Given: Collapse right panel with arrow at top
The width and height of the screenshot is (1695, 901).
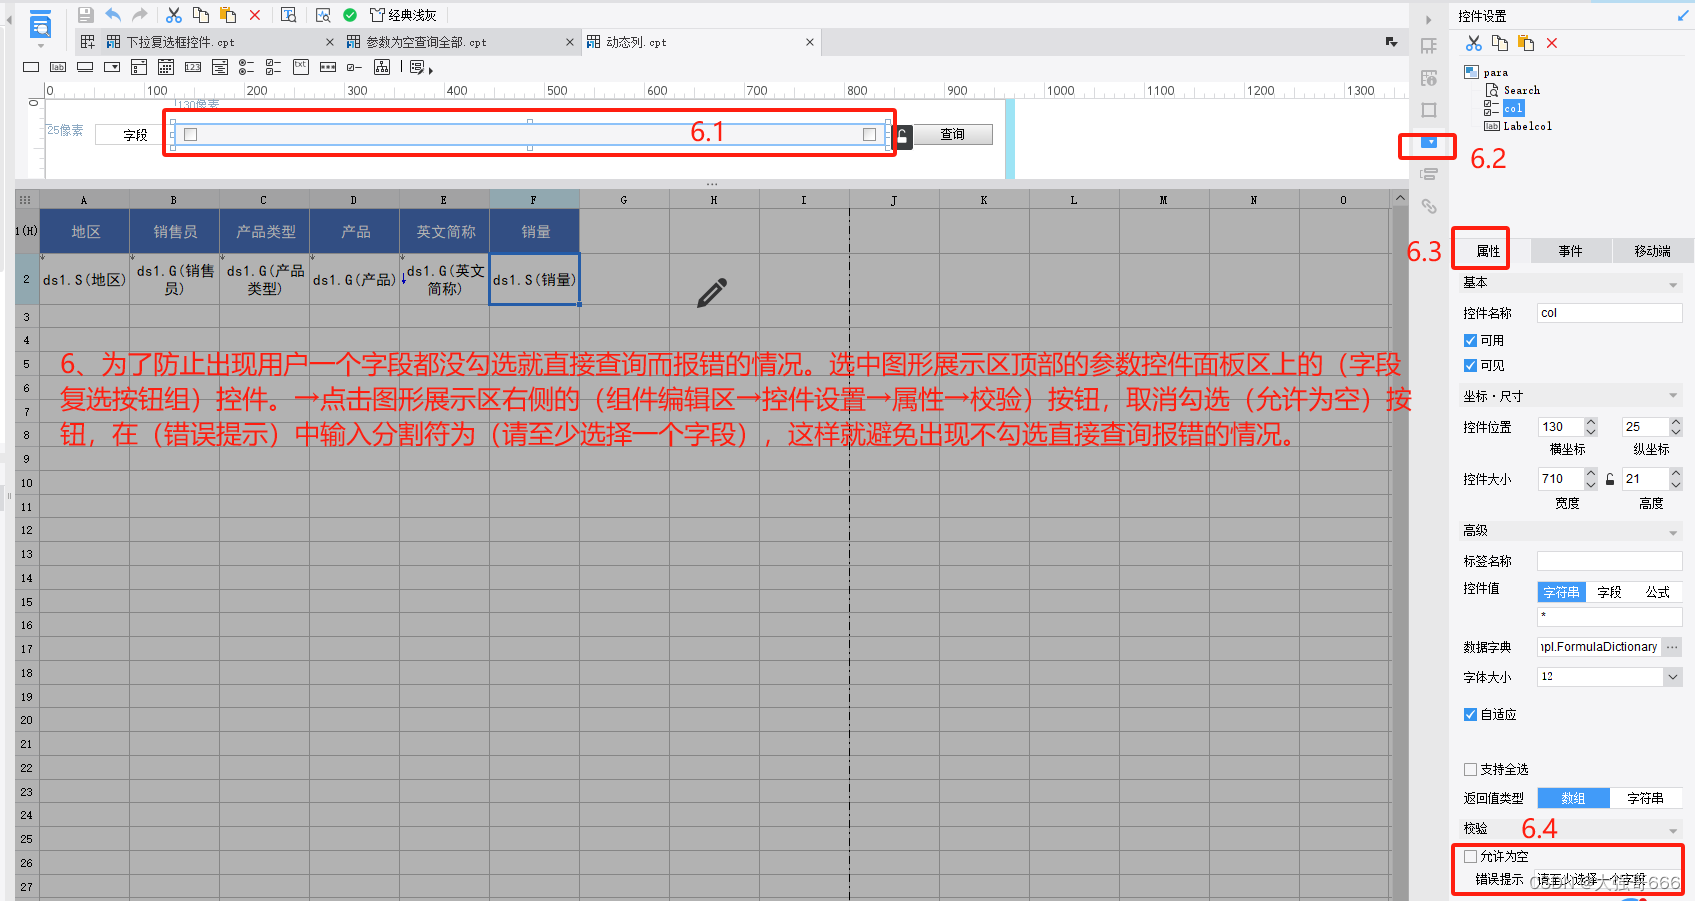Looking at the screenshot, I should pyautogui.click(x=1428, y=19).
